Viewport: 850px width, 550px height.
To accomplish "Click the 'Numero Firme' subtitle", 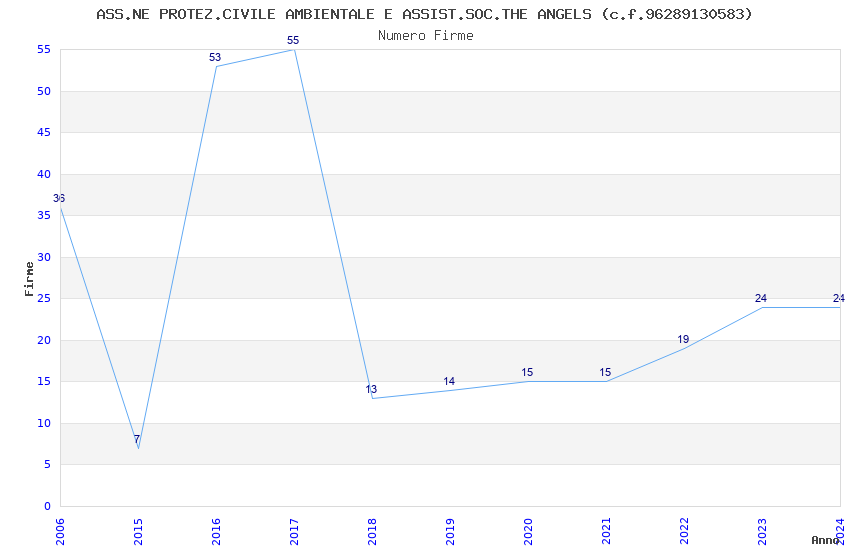I will click(426, 35).
